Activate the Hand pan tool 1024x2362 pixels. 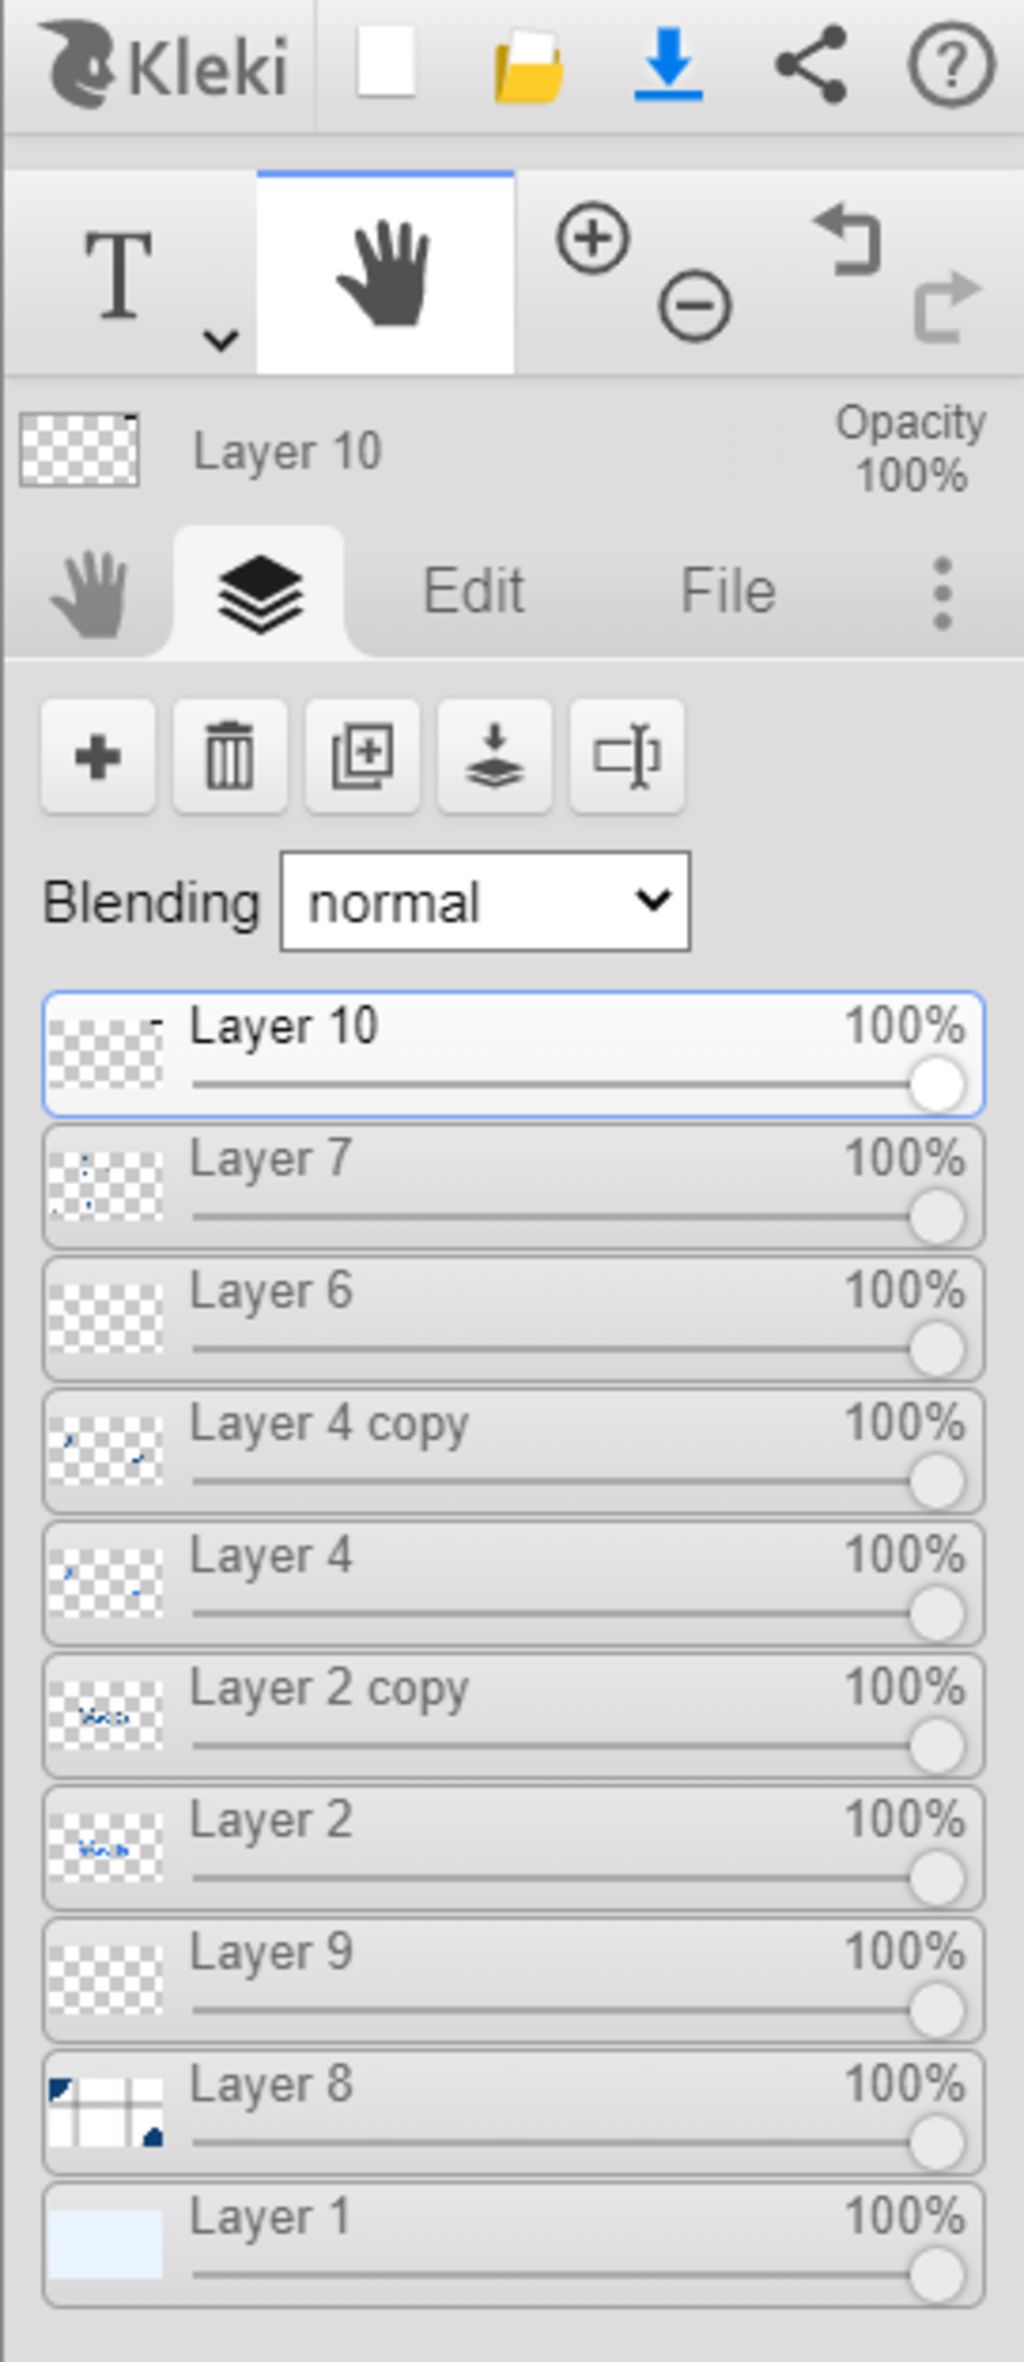point(385,274)
